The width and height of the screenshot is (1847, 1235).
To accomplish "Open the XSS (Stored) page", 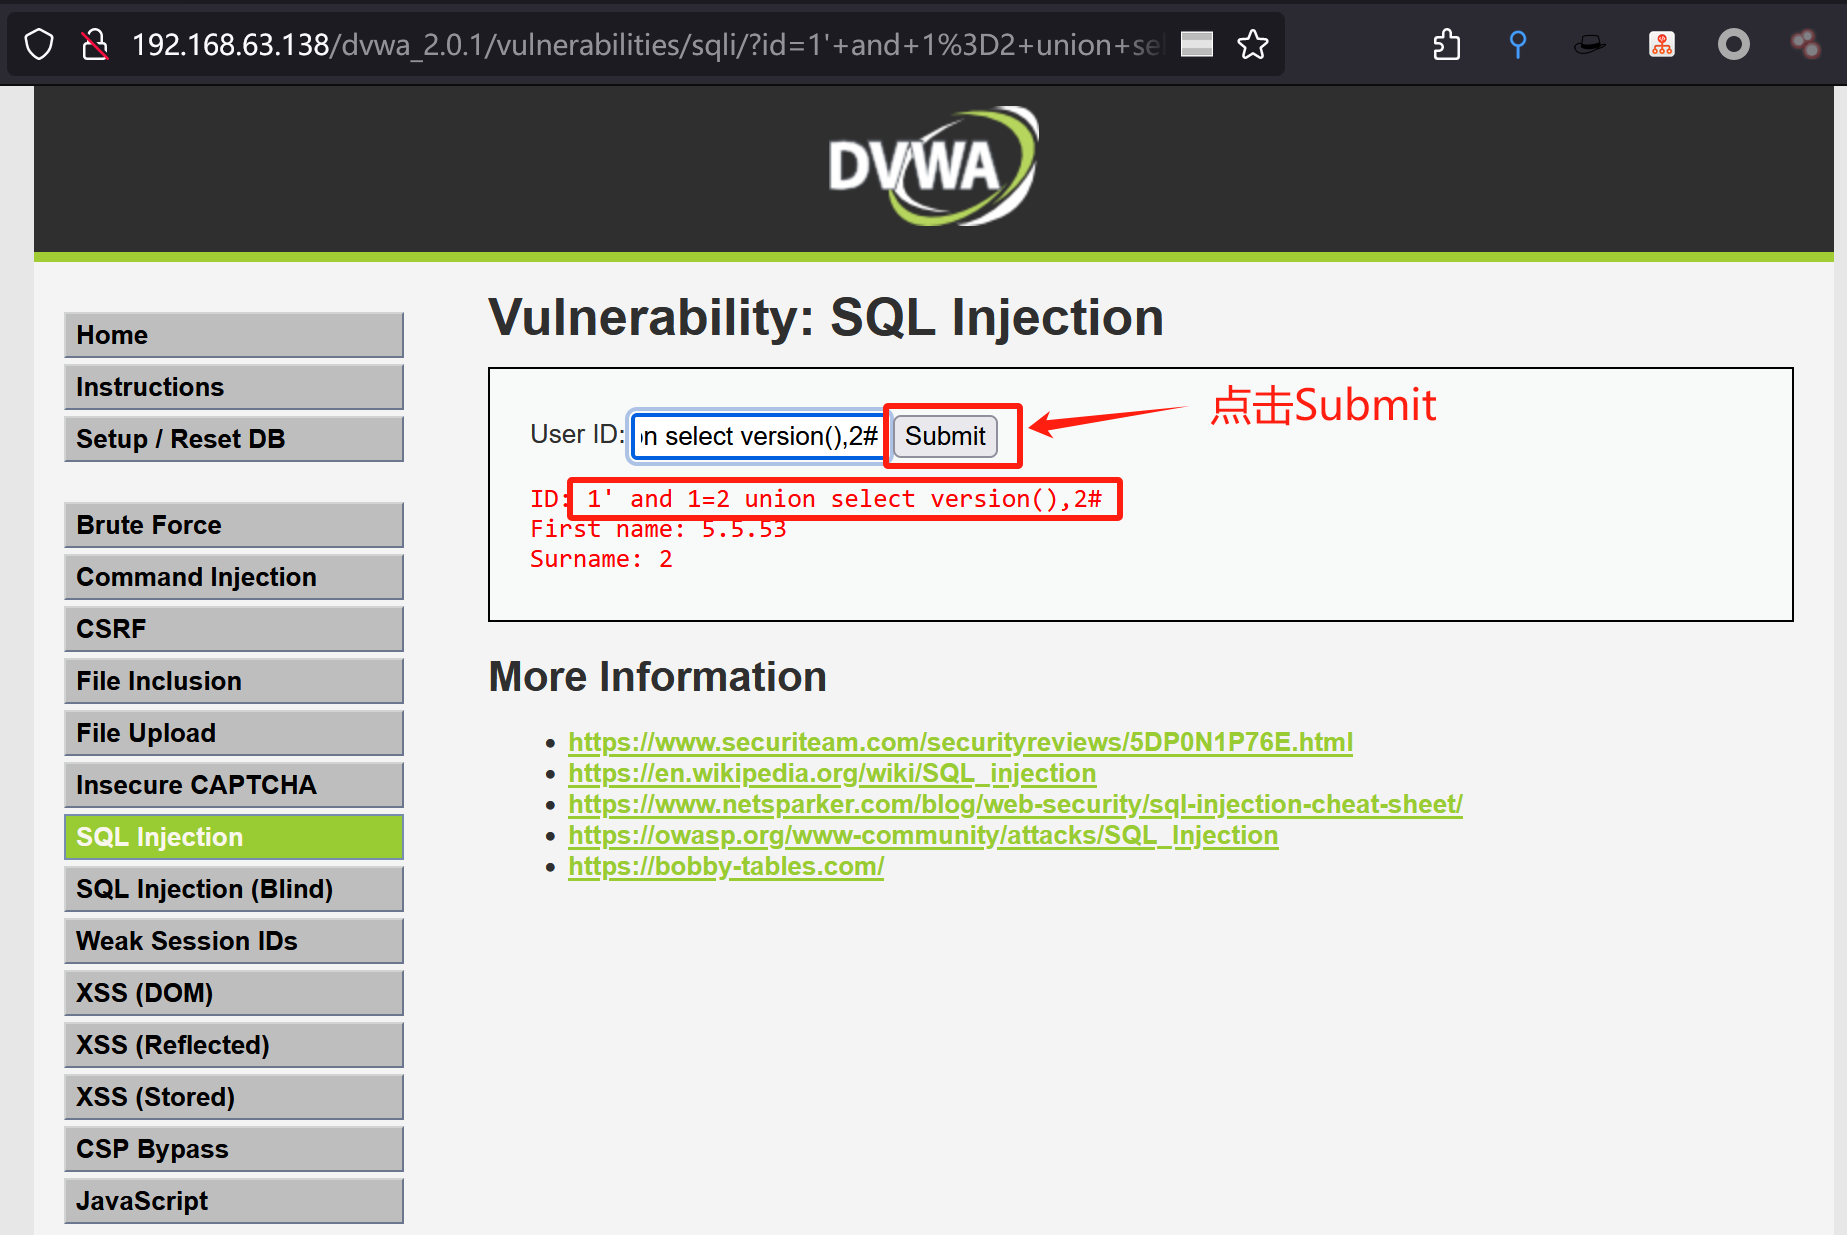I will (x=234, y=1097).
